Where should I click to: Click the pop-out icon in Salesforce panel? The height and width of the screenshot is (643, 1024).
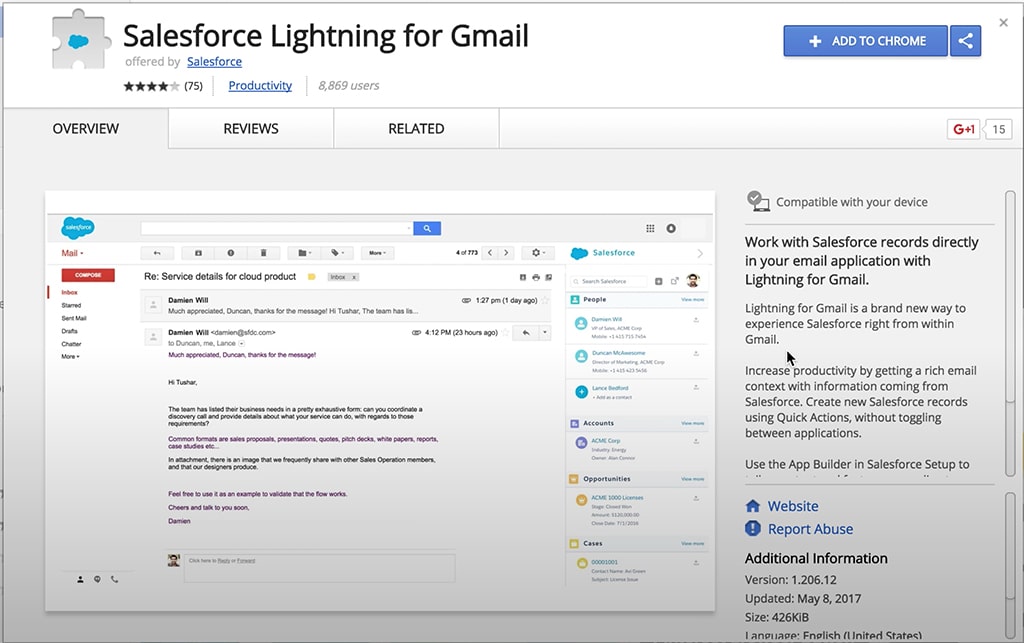tap(674, 281)
